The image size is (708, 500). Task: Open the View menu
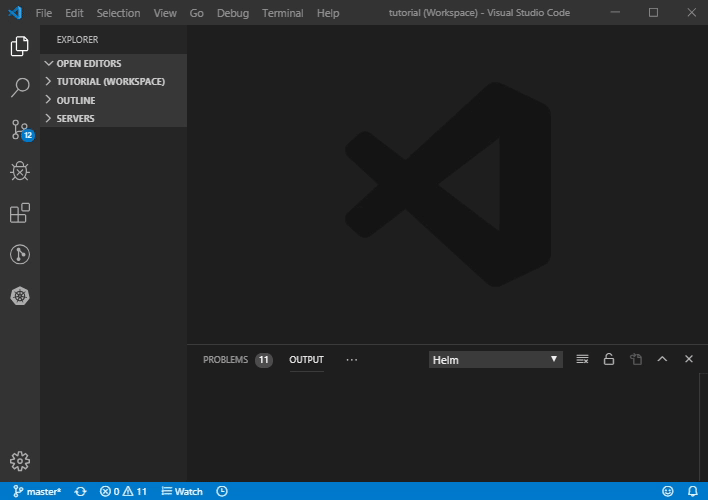(165, 13)
